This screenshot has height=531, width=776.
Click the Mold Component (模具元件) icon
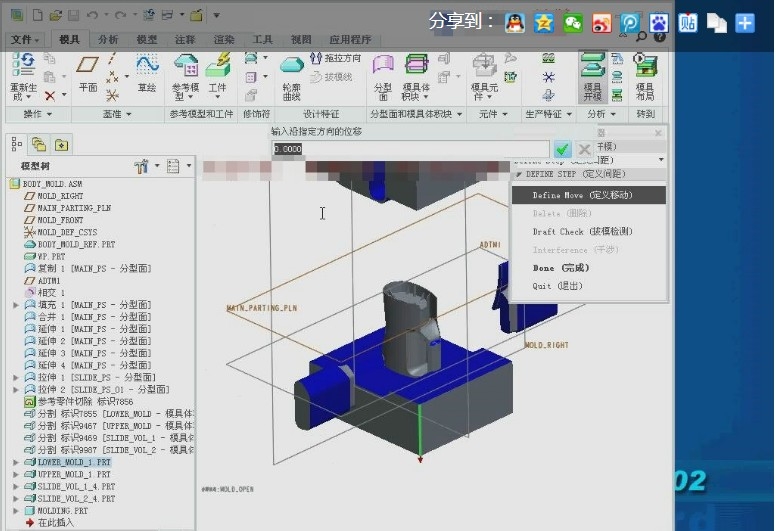click(485, 66)
